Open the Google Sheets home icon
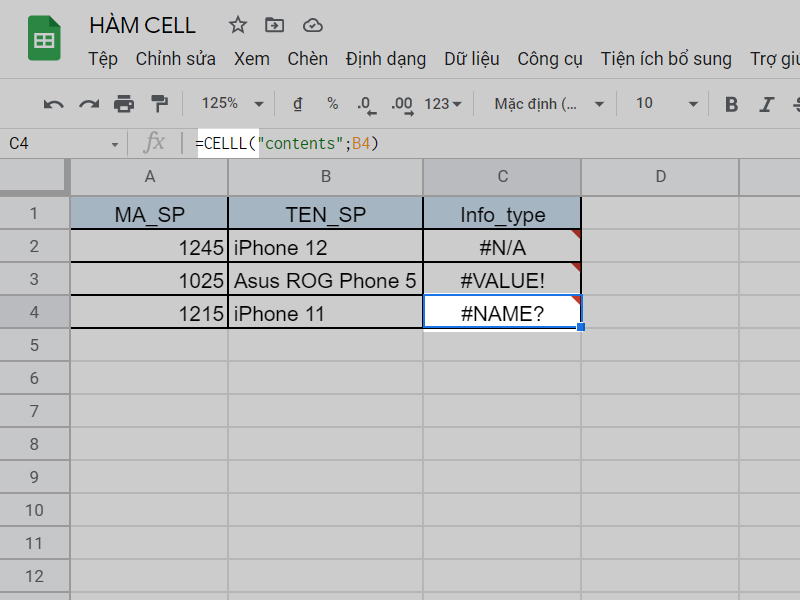Viewport: 800px width, 600px height. coord(44,38)
